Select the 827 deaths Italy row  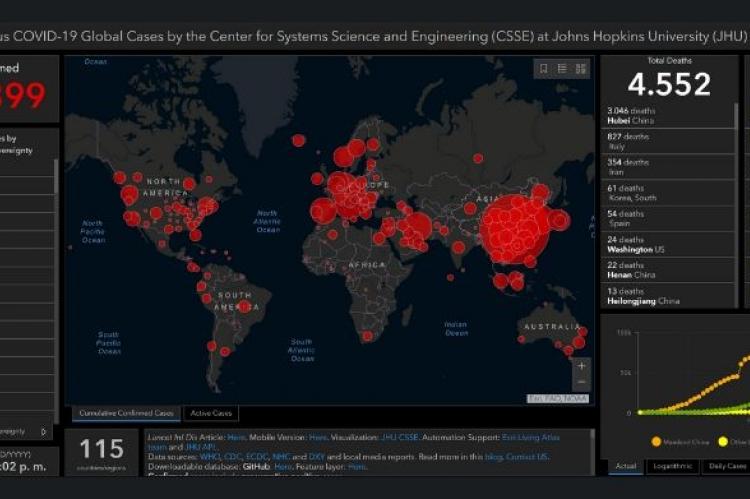click(667, 141)
